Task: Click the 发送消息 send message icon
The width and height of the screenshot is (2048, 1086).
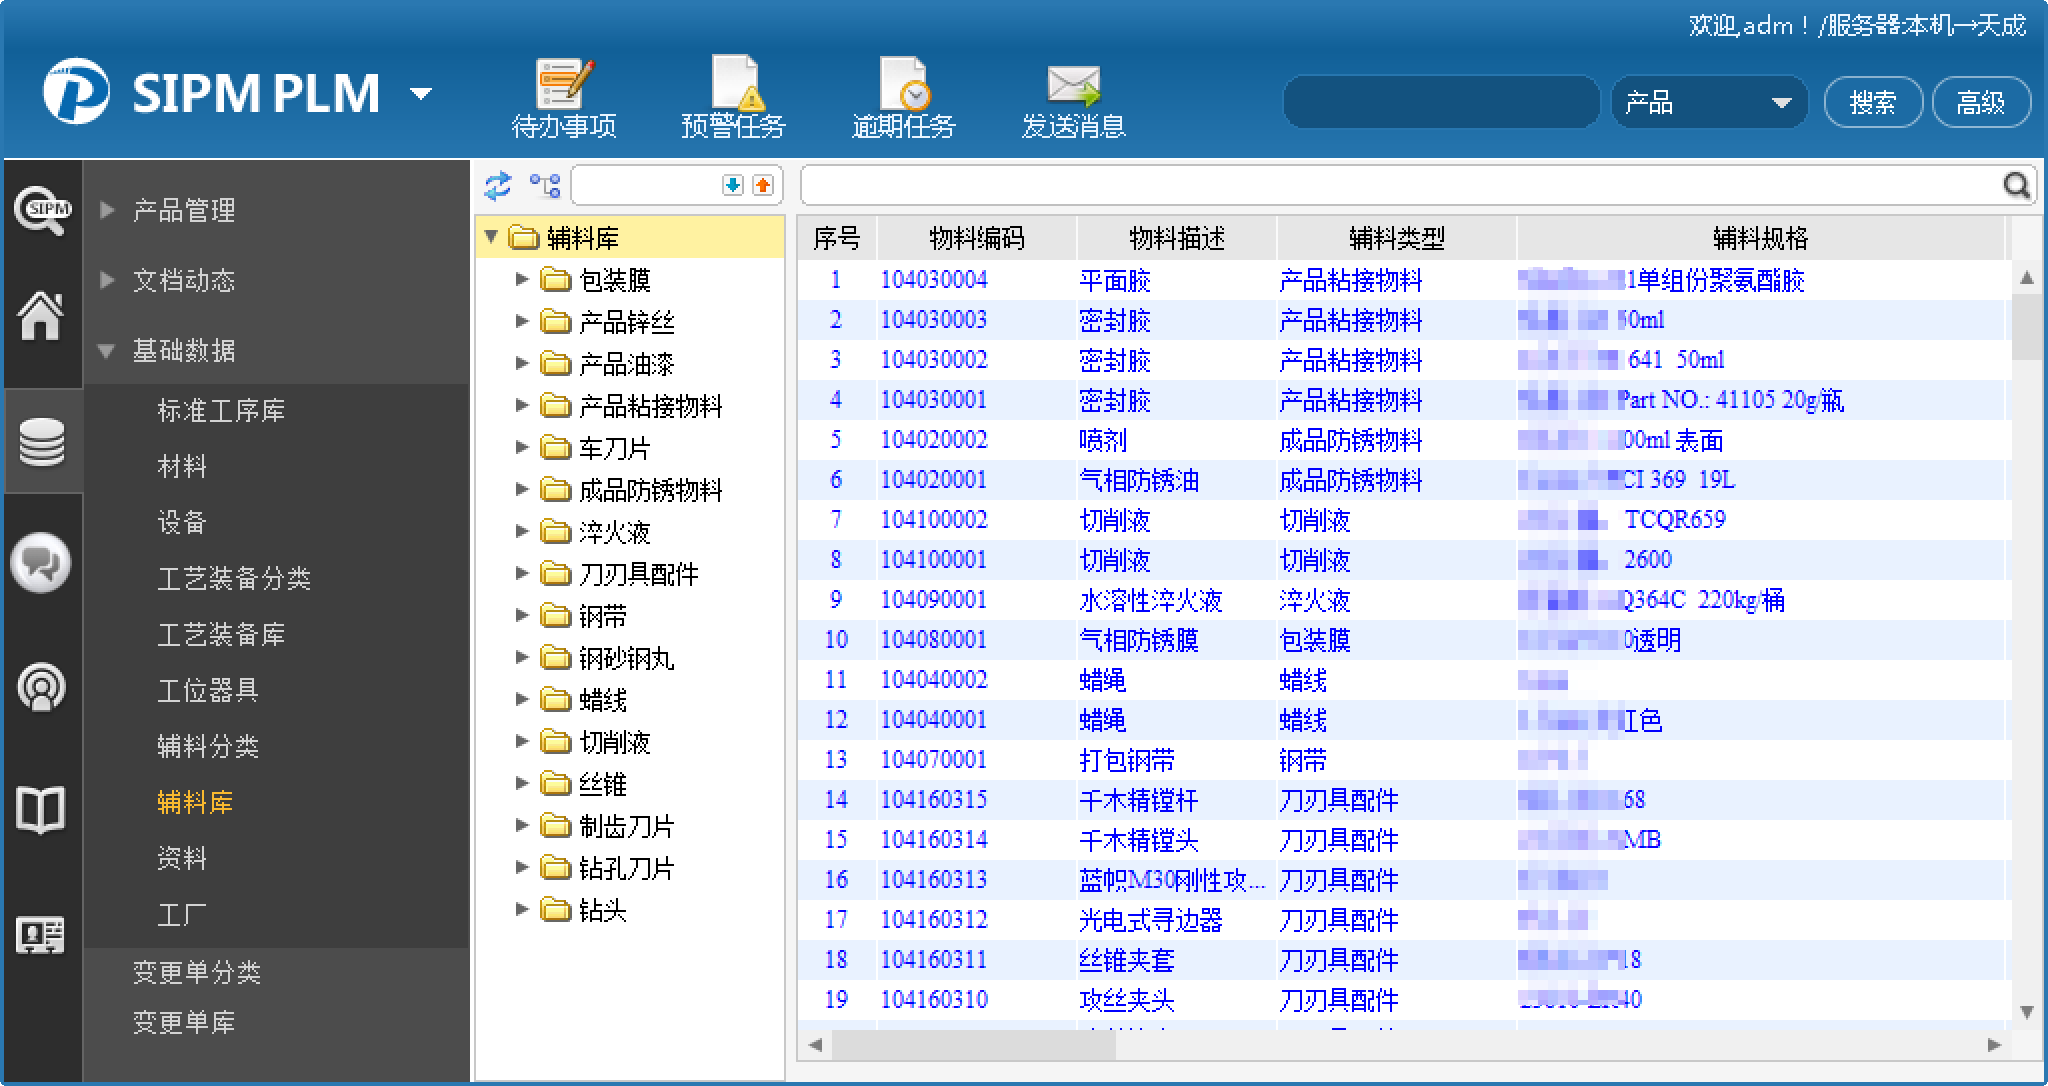Action: pos(1073,84)
